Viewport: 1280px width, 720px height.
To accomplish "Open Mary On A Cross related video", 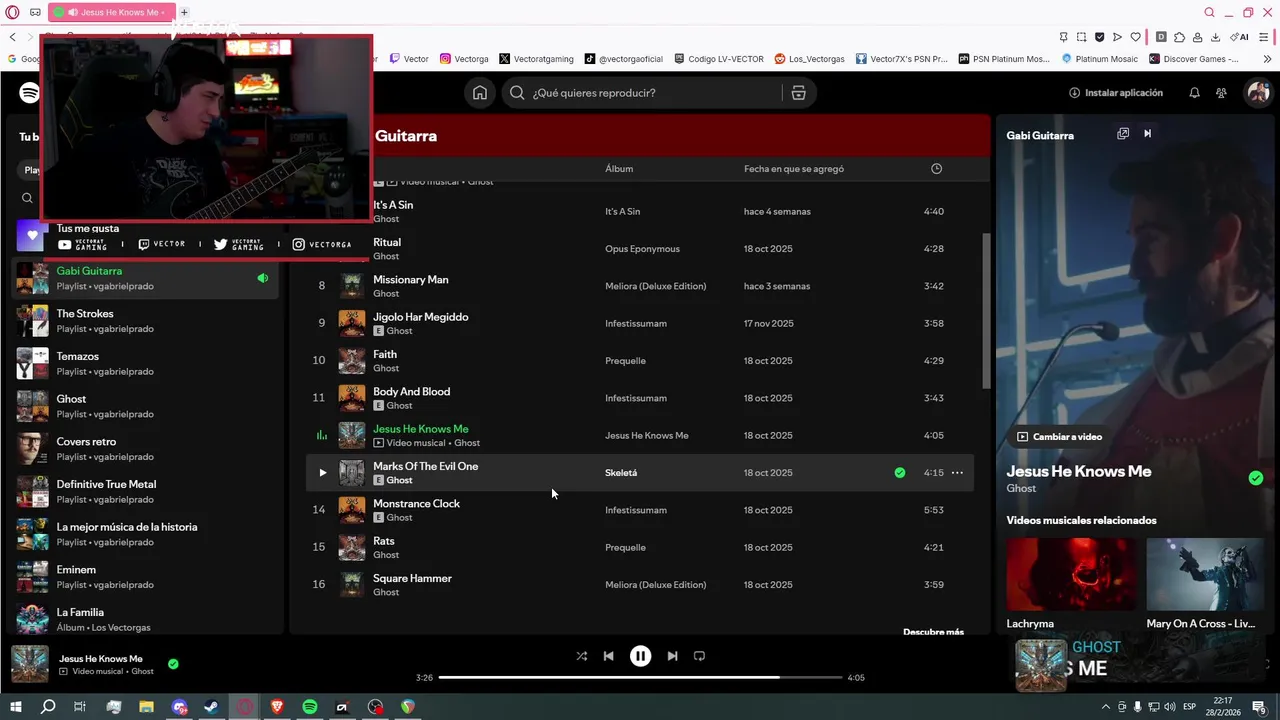I will tap(1205, 574).
